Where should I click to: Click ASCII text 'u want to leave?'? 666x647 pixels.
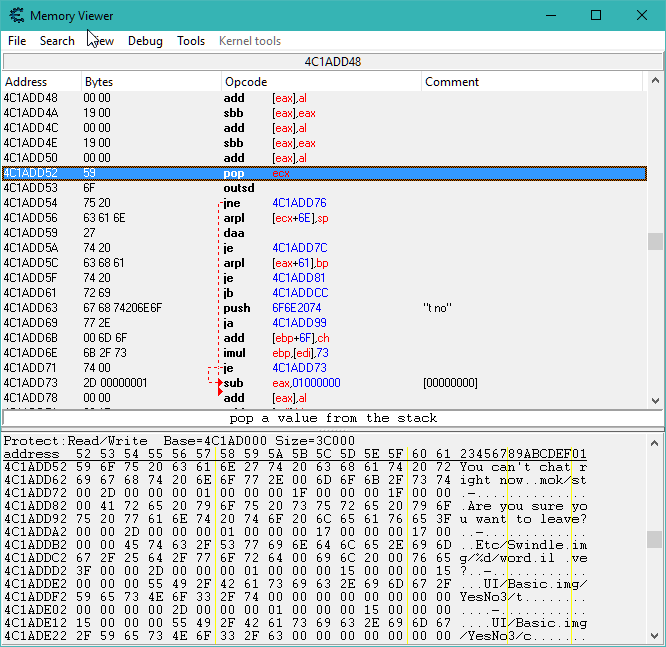point(523,519)
